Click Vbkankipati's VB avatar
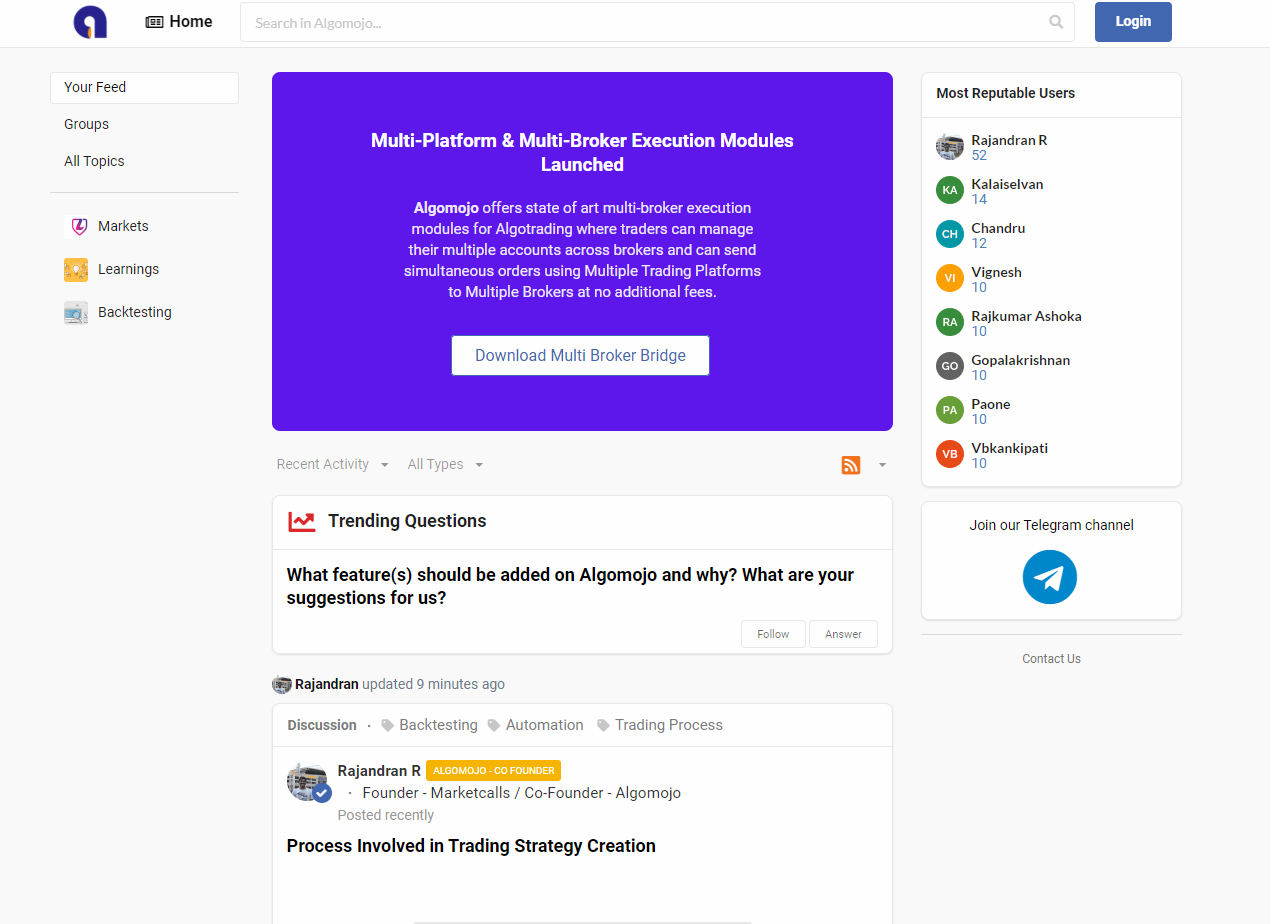 click(x=950, y=454)
